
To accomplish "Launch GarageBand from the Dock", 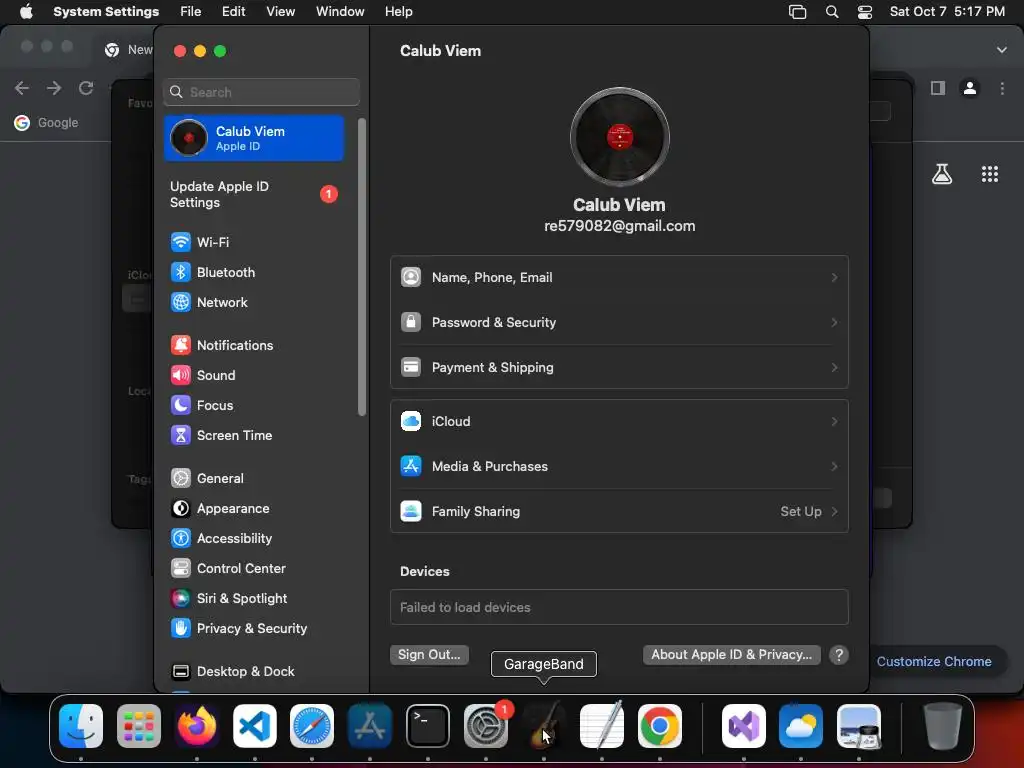I will 544,726.
